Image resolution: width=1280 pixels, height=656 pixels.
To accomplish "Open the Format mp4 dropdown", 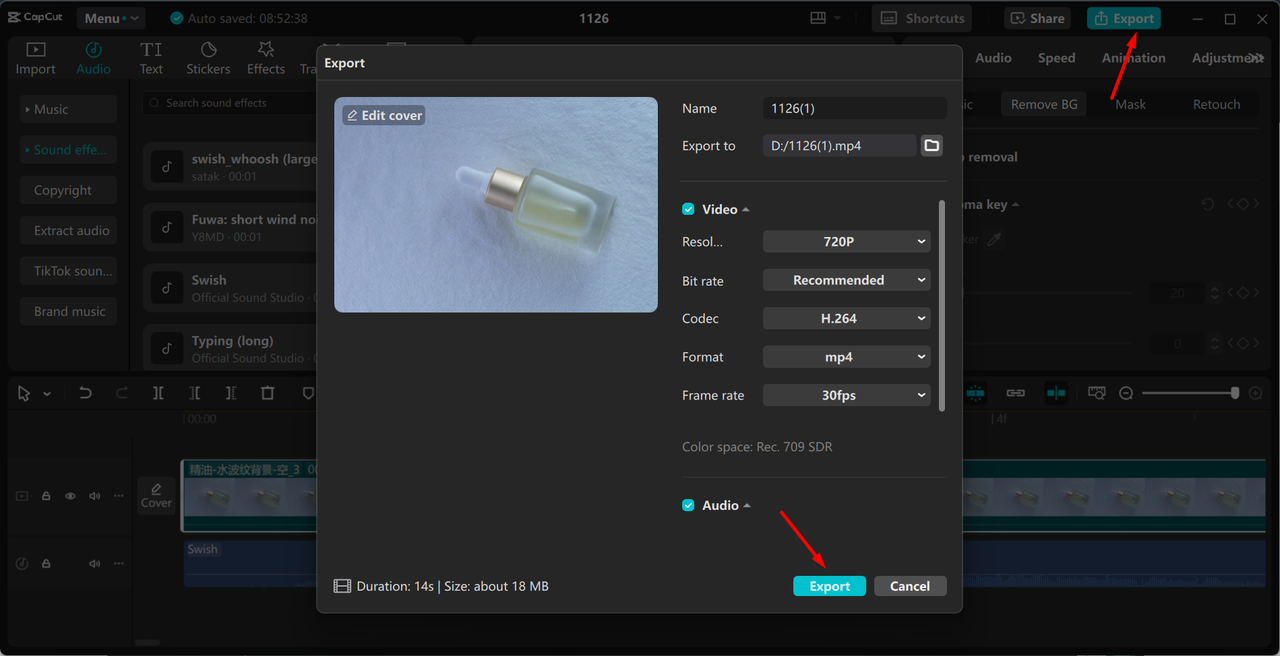I will [x=847, y=357].
